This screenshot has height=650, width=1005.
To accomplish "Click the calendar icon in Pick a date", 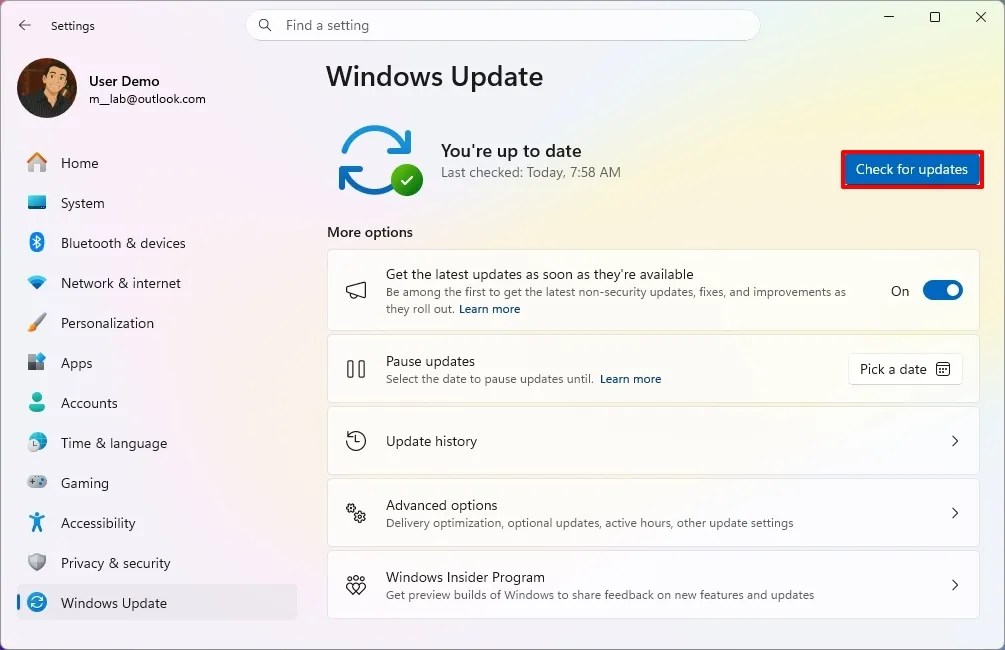I will 943,369.
